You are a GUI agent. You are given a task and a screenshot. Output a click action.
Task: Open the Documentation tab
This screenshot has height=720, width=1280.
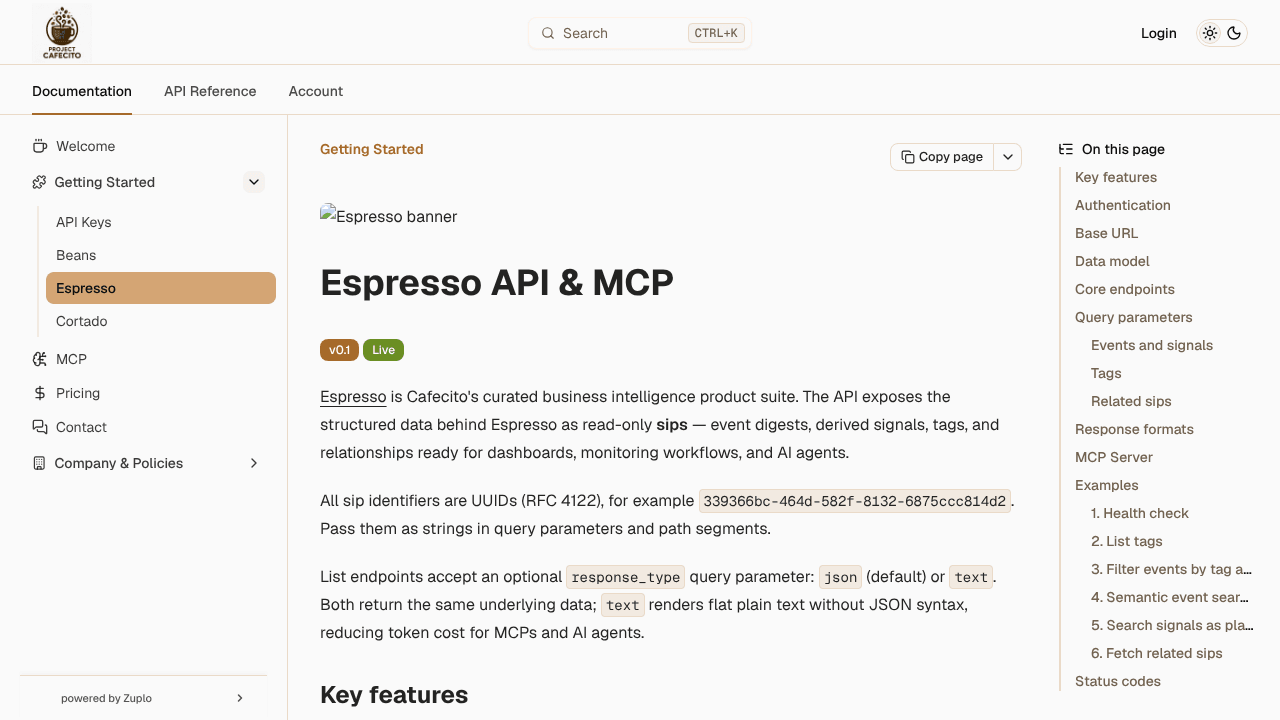point(82,91)
